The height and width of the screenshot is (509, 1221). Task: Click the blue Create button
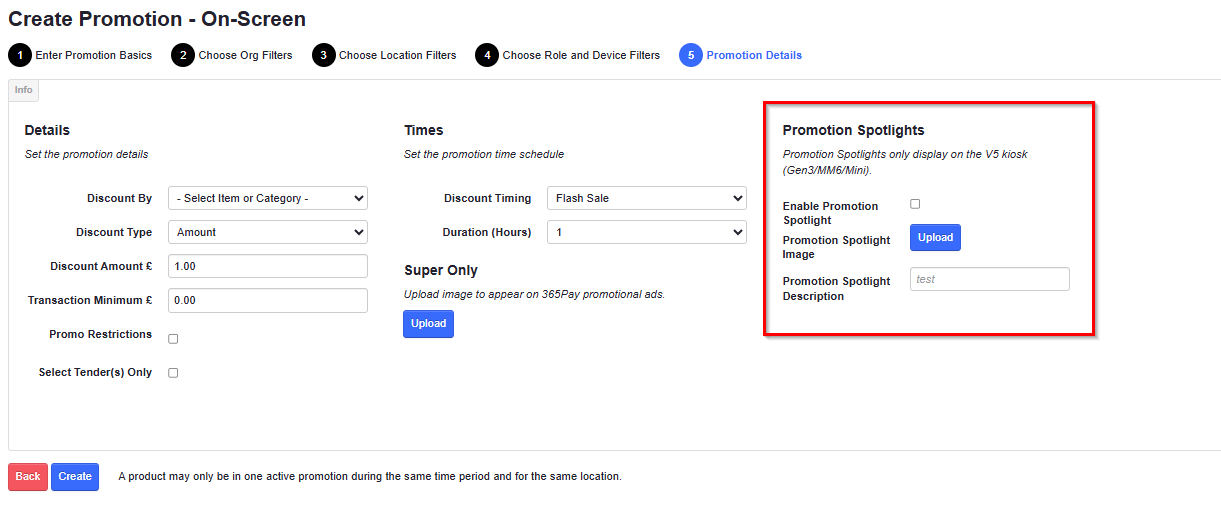tap(75, 477)
